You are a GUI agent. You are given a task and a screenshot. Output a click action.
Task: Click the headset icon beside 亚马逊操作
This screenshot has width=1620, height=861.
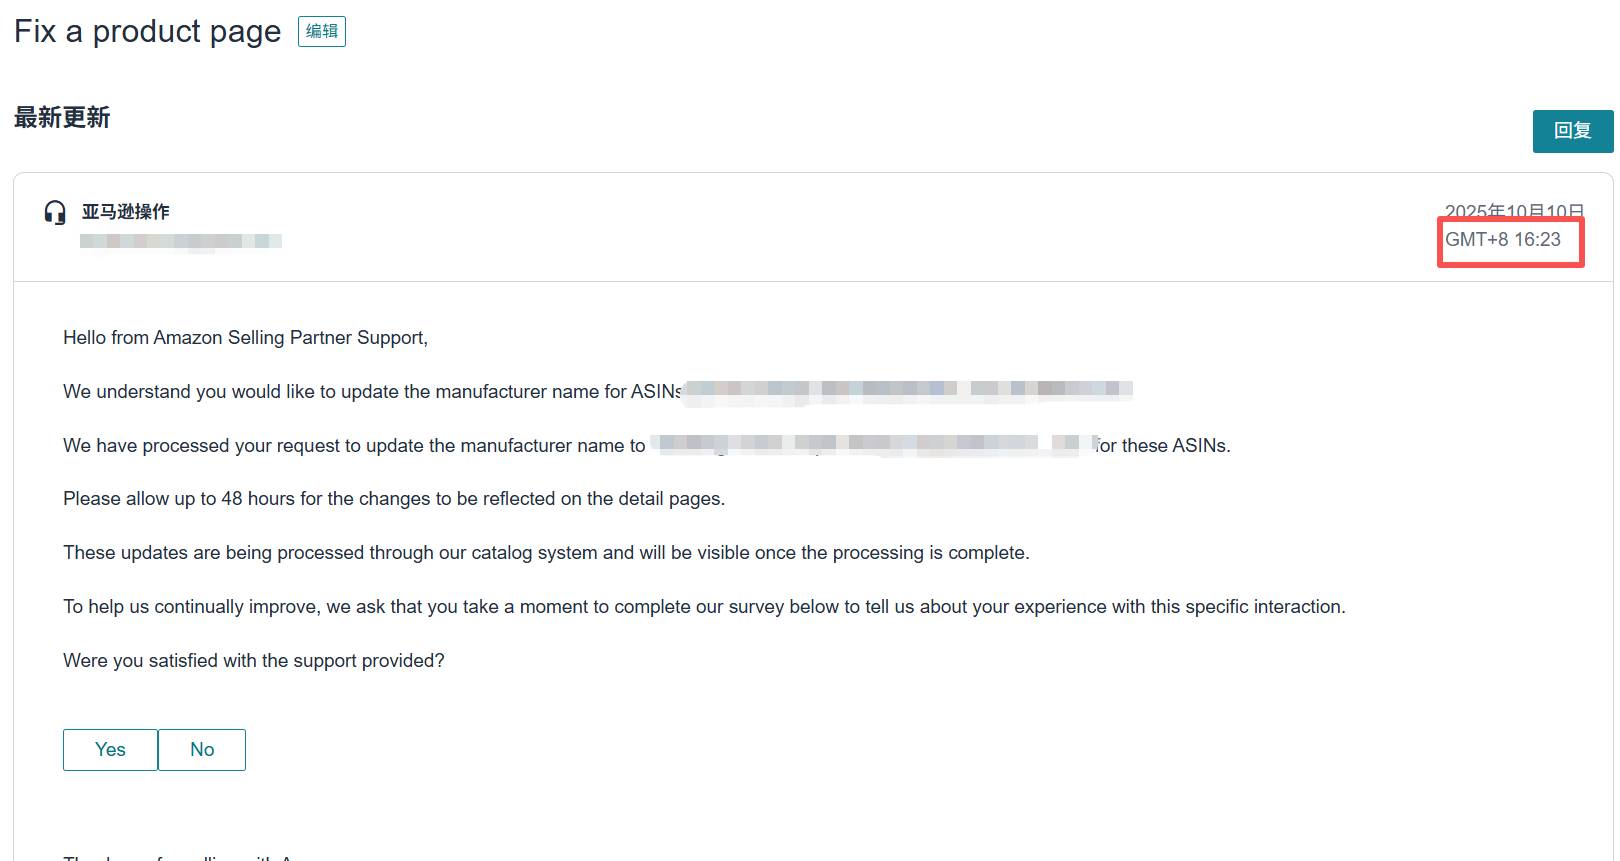tap(55, 212)
